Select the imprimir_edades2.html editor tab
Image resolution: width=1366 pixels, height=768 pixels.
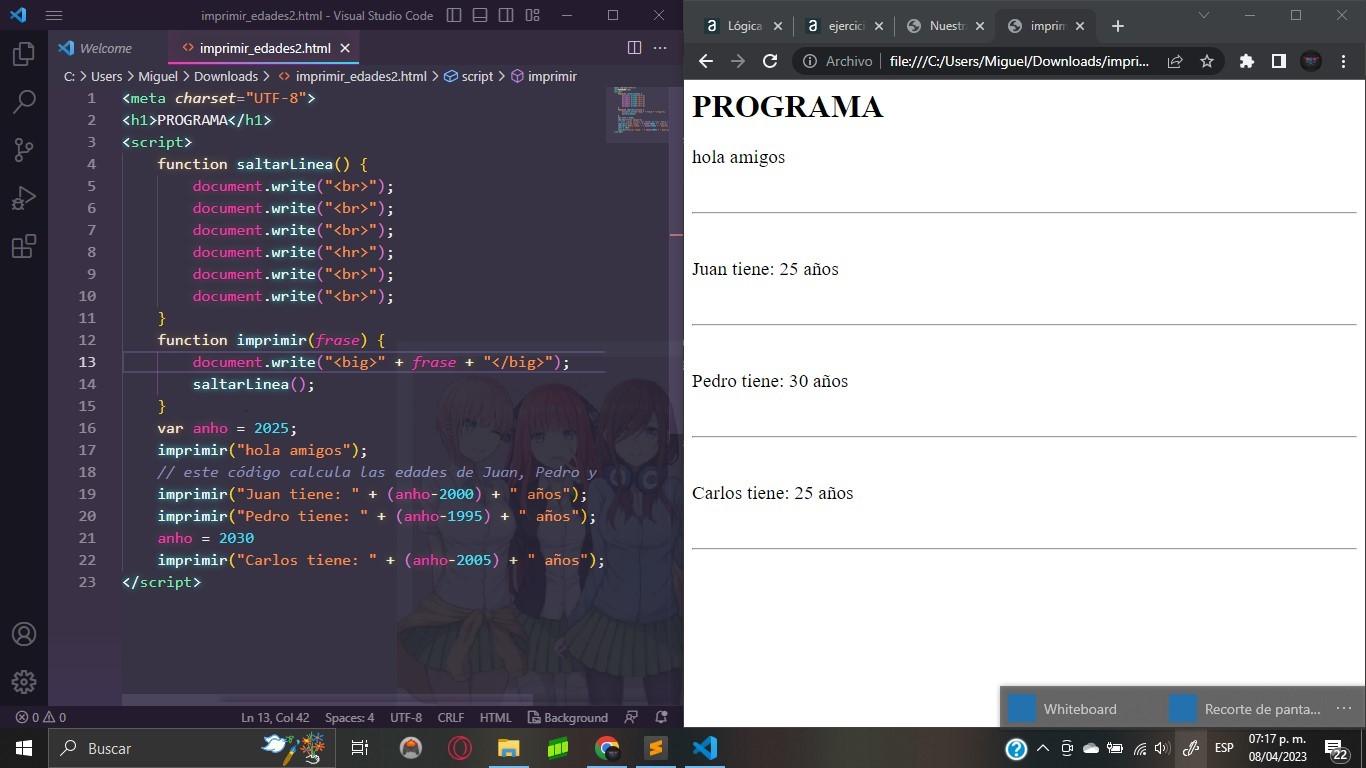point(265,48)
